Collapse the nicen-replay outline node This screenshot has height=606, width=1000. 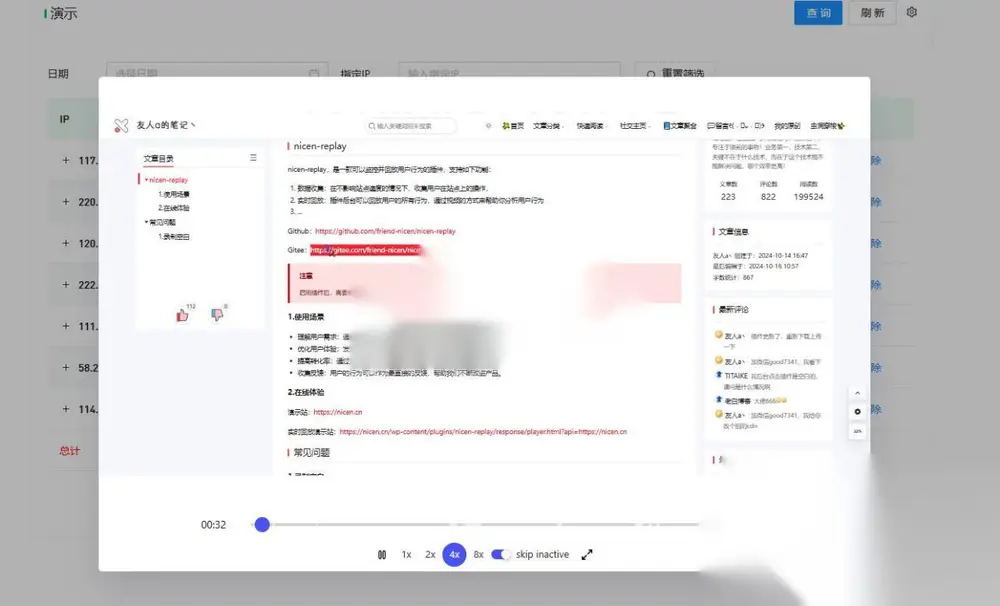pos(146,180)
